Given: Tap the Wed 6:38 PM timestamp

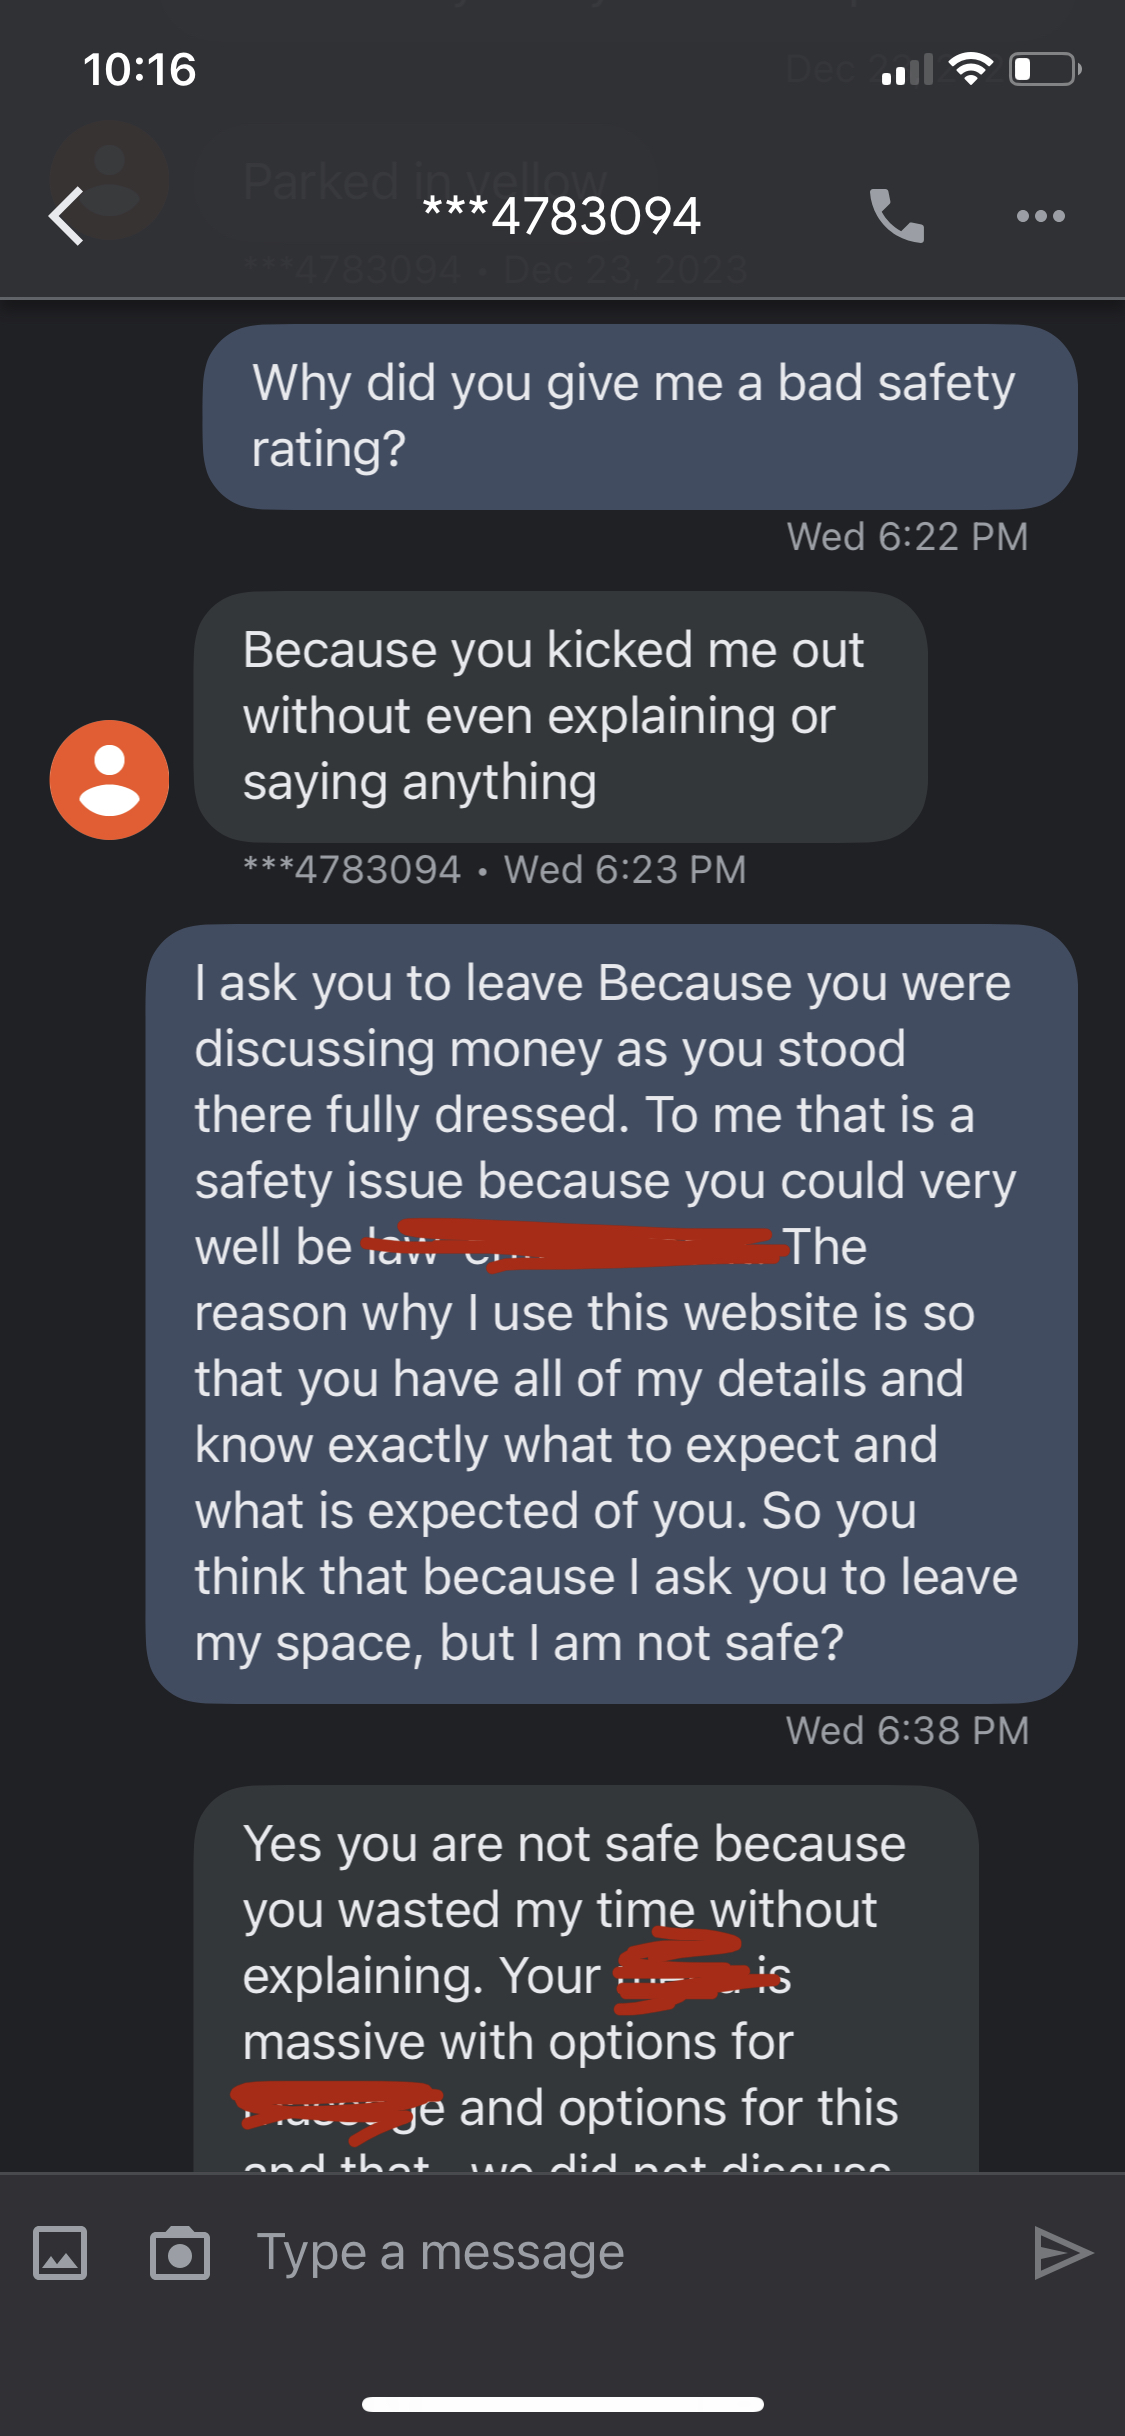Looking at the screenshot, I should (x=907, y=1731).
